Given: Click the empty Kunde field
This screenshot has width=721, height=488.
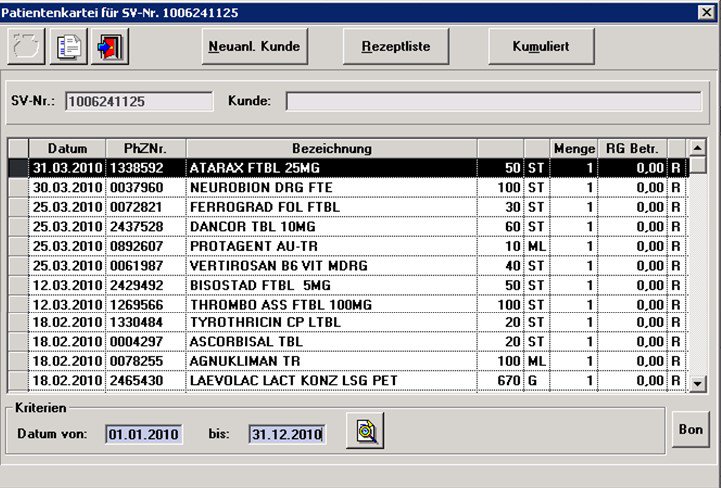Looking at the screenshot, I should pyautogui.click(x=494, y=101).
